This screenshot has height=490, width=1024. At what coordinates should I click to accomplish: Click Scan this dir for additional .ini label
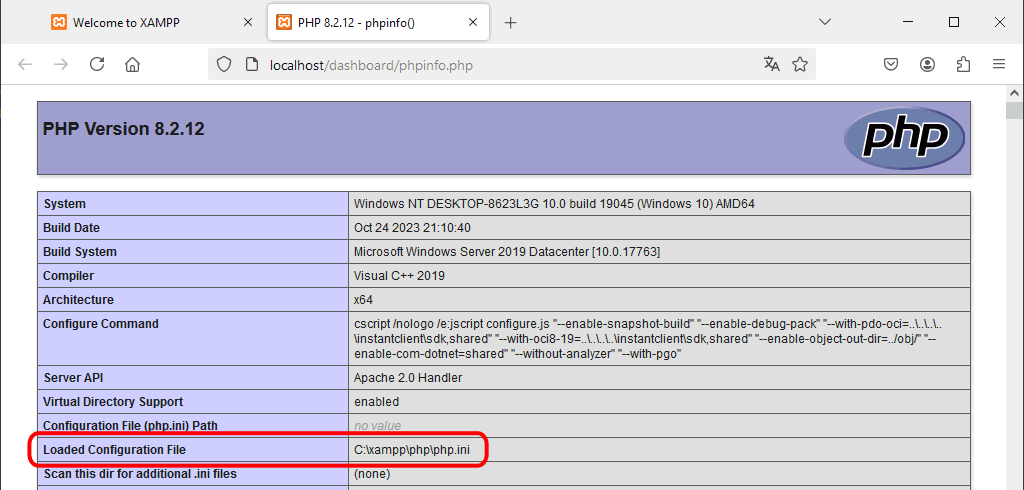click(x=140, y=474)
